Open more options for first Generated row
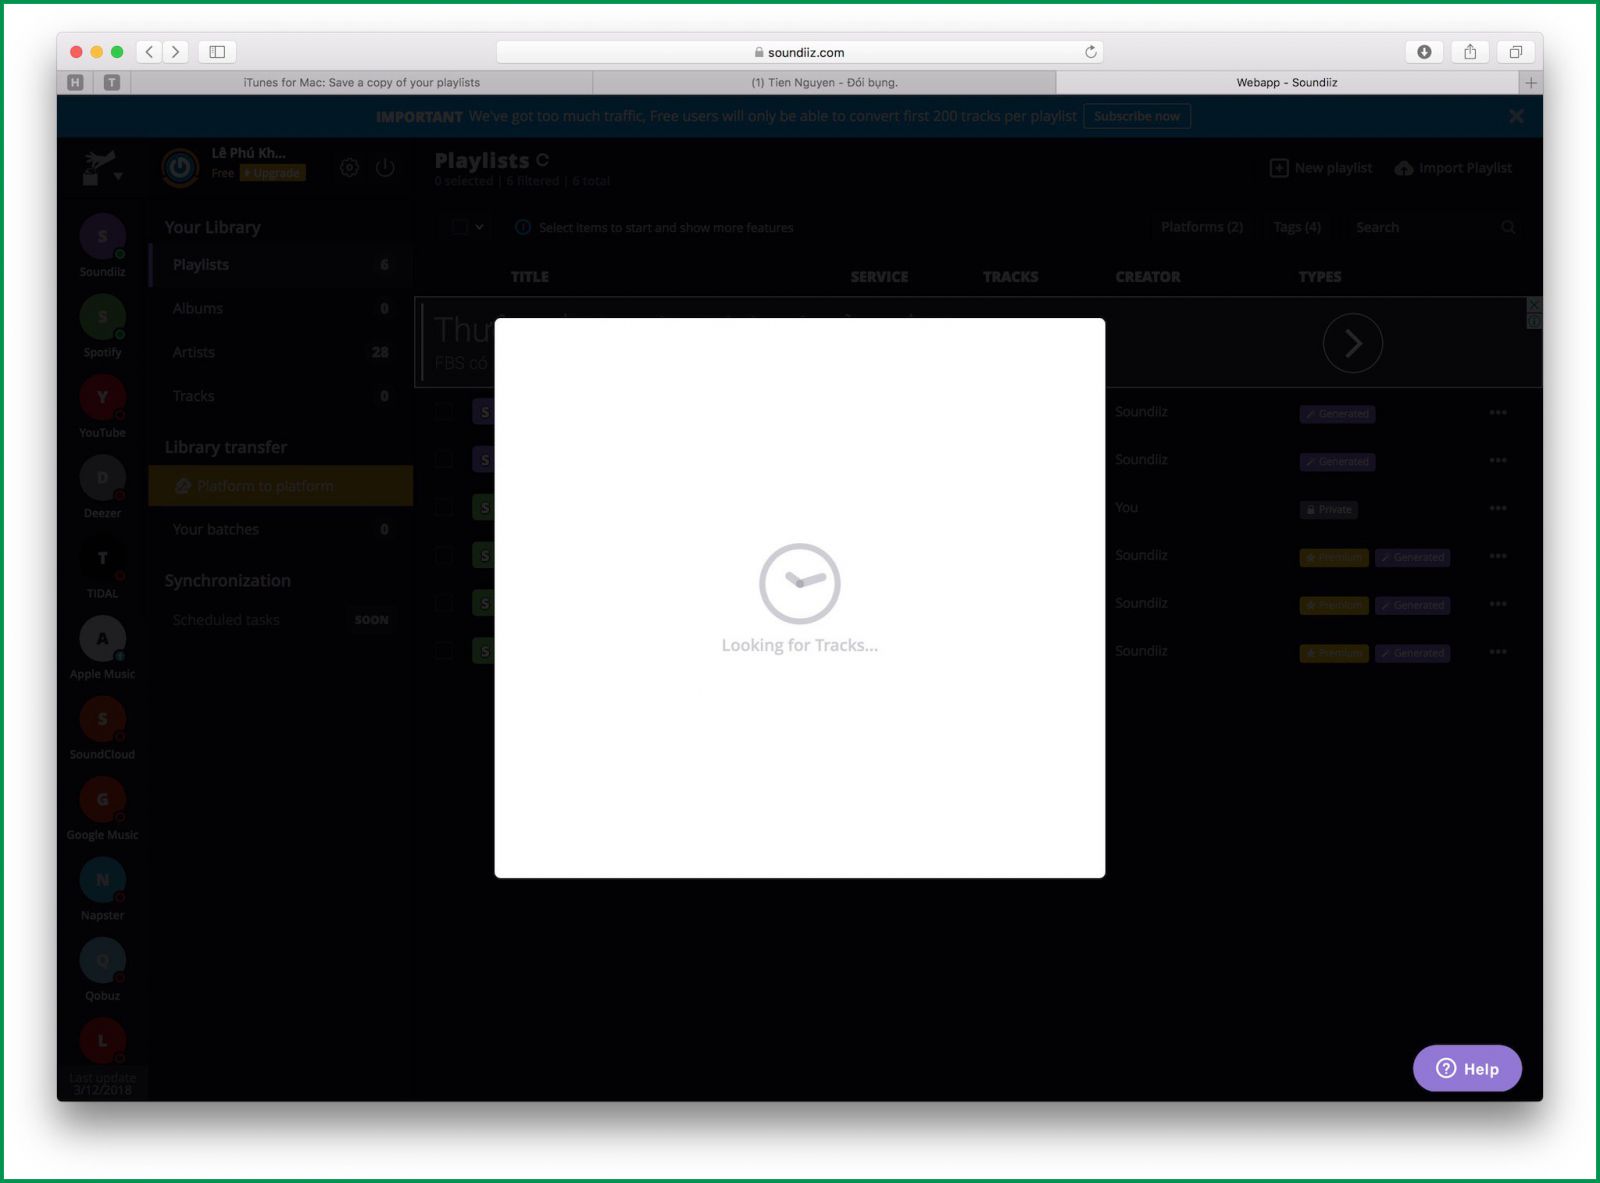Viewport: 1600px width, 1183px height. [1498, 412]
